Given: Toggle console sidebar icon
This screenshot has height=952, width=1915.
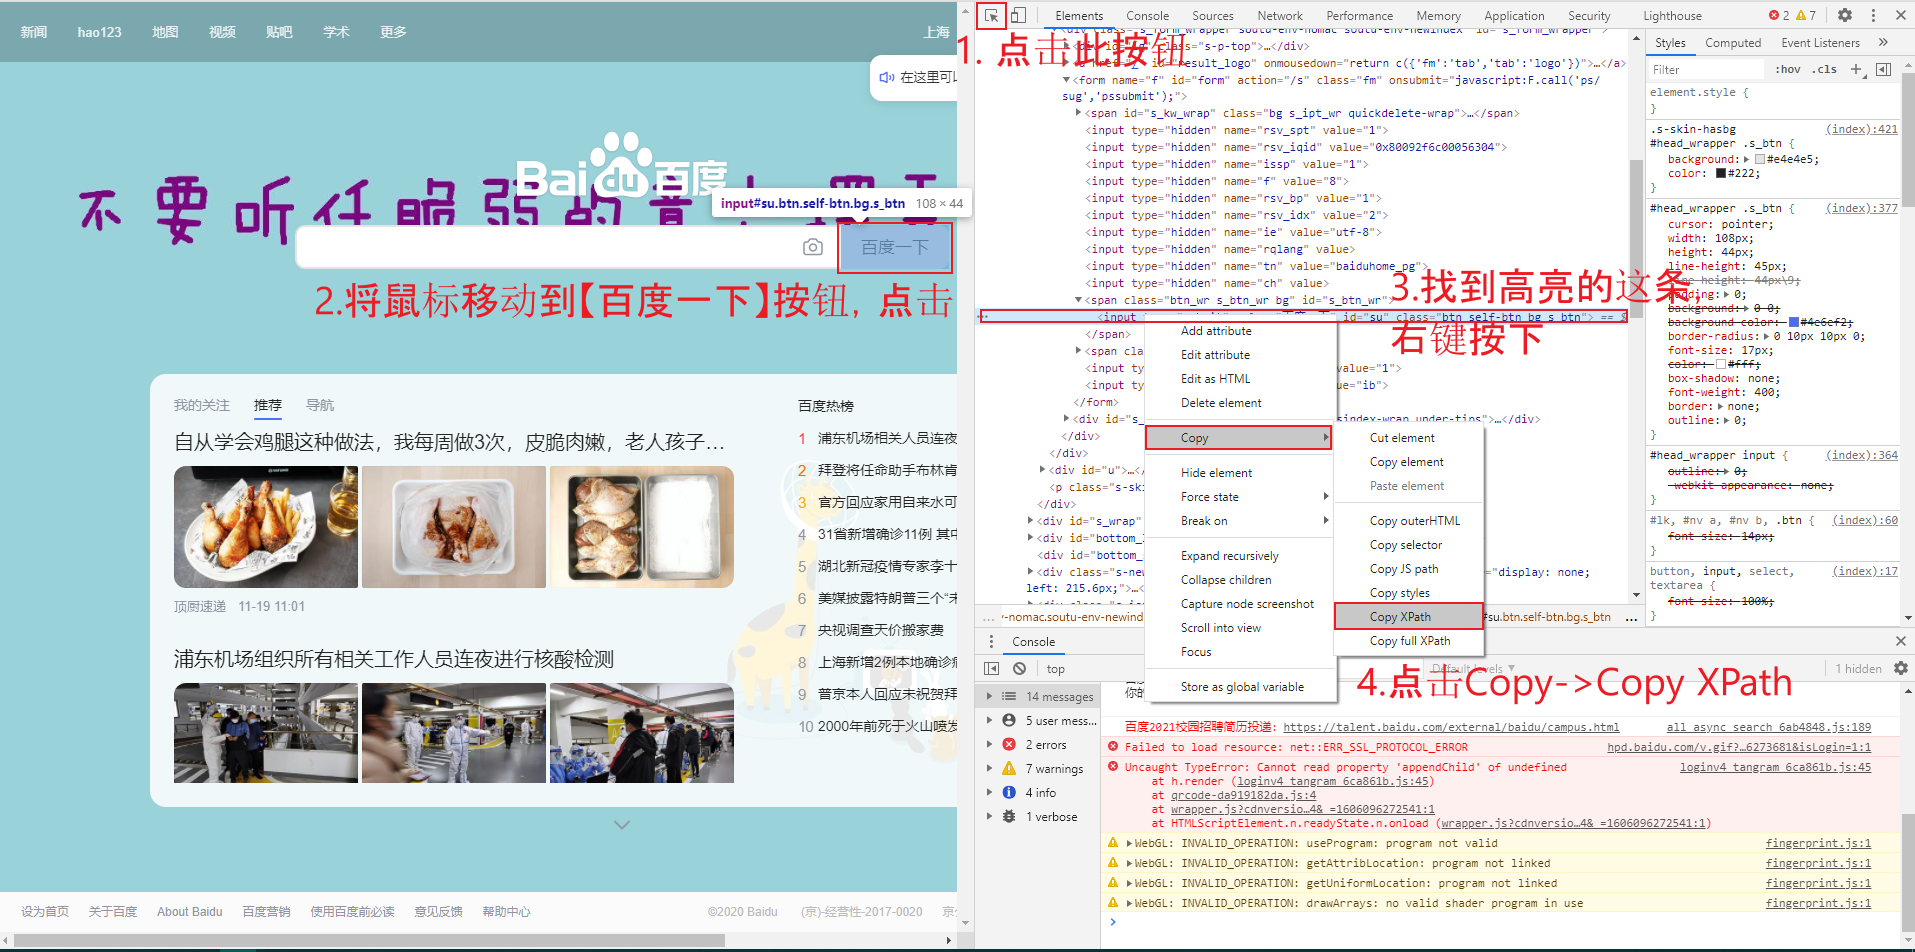Looking at the screenshot, I should 991,668.
